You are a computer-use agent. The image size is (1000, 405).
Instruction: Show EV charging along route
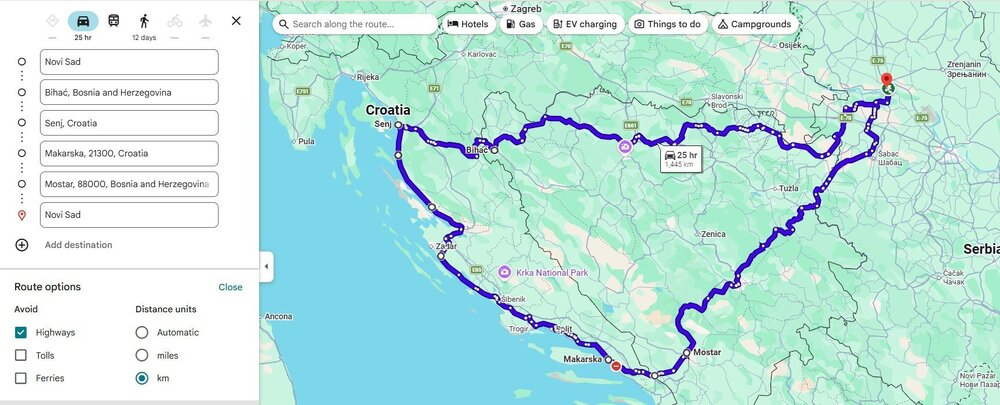tap(585, 24)
